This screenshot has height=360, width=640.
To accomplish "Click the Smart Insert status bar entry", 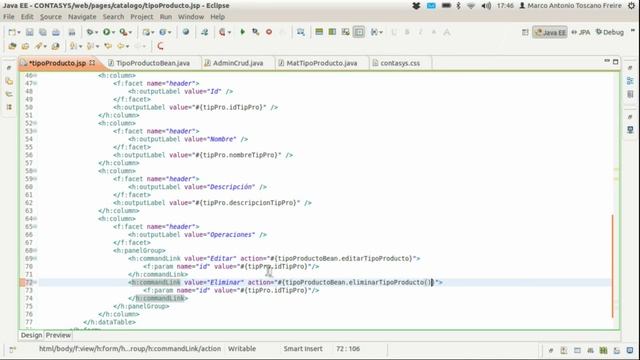I will click(303, 349).
